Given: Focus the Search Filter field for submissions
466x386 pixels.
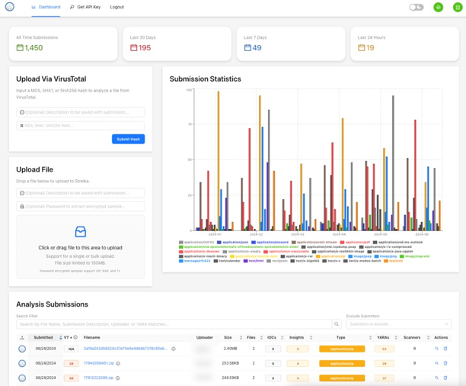Looking at the screenshot, I should click(174, 324).
